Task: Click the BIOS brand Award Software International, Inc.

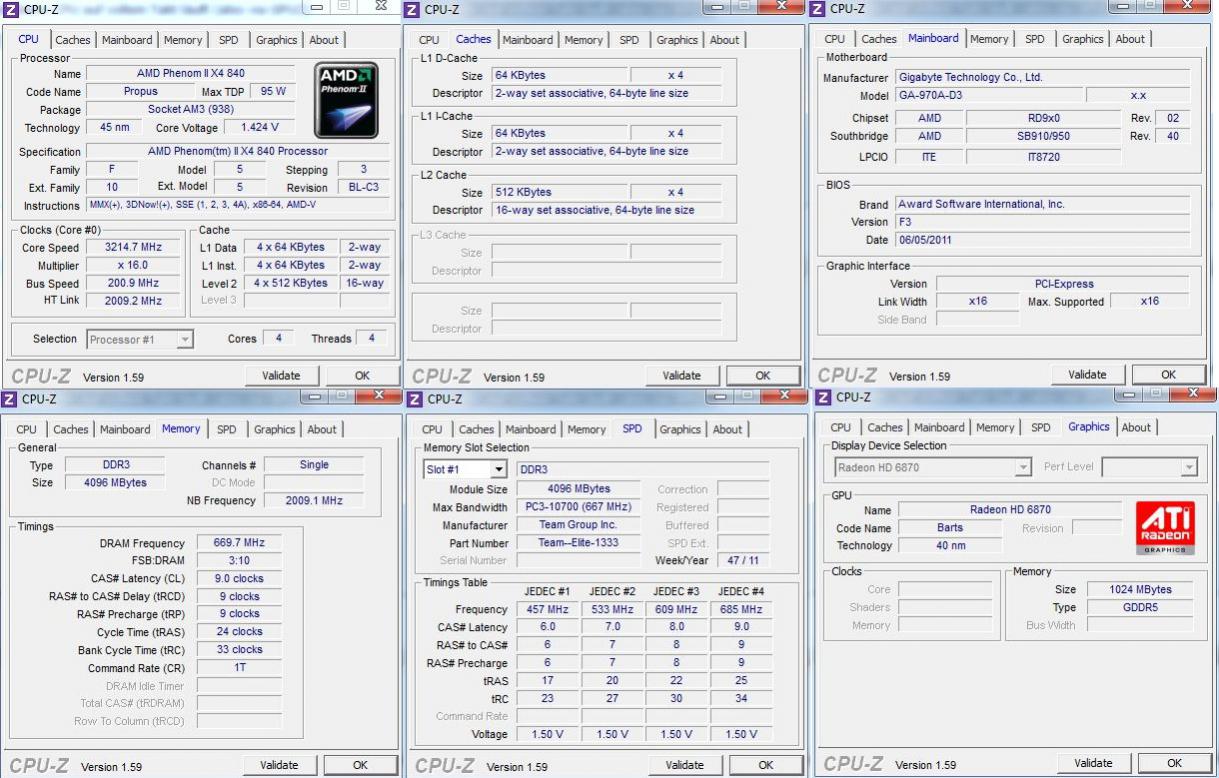Action: pos(1042,204)
